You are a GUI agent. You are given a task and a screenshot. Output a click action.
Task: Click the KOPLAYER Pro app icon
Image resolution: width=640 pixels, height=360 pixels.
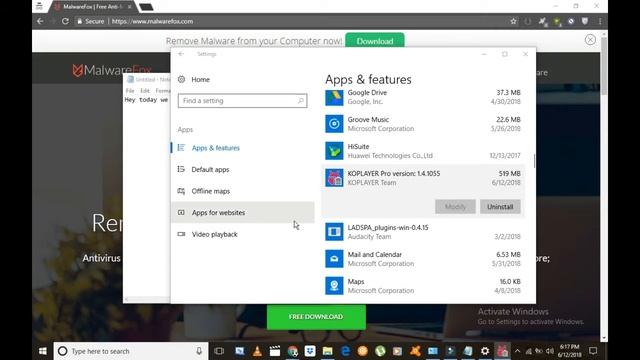[x=334, y=178]
